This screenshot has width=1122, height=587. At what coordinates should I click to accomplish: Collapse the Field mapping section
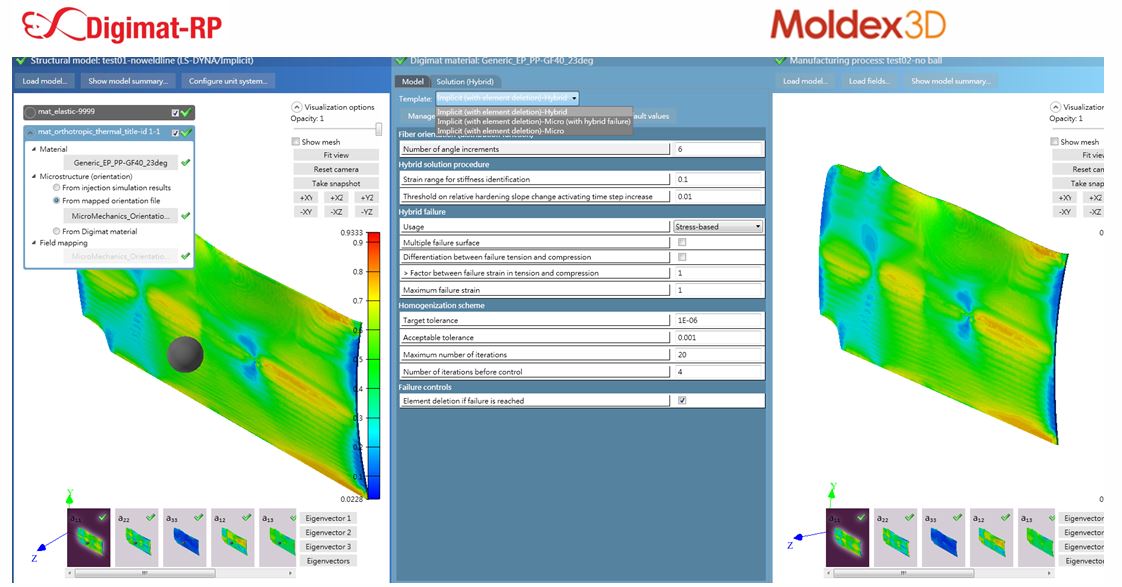point(34,243)
